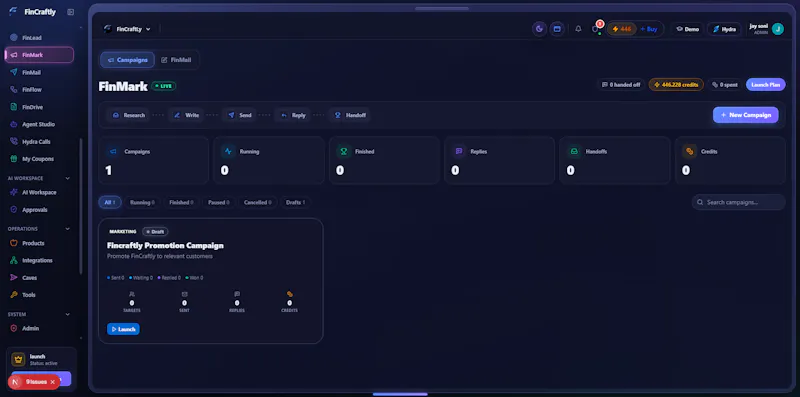Open Approvals in the sidebar
800x397 pixels.
(39, 210)
